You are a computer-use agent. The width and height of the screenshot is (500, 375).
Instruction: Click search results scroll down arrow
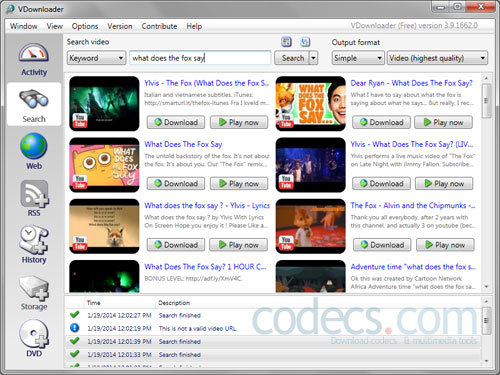pyautogui.click(x=486, y=287)
